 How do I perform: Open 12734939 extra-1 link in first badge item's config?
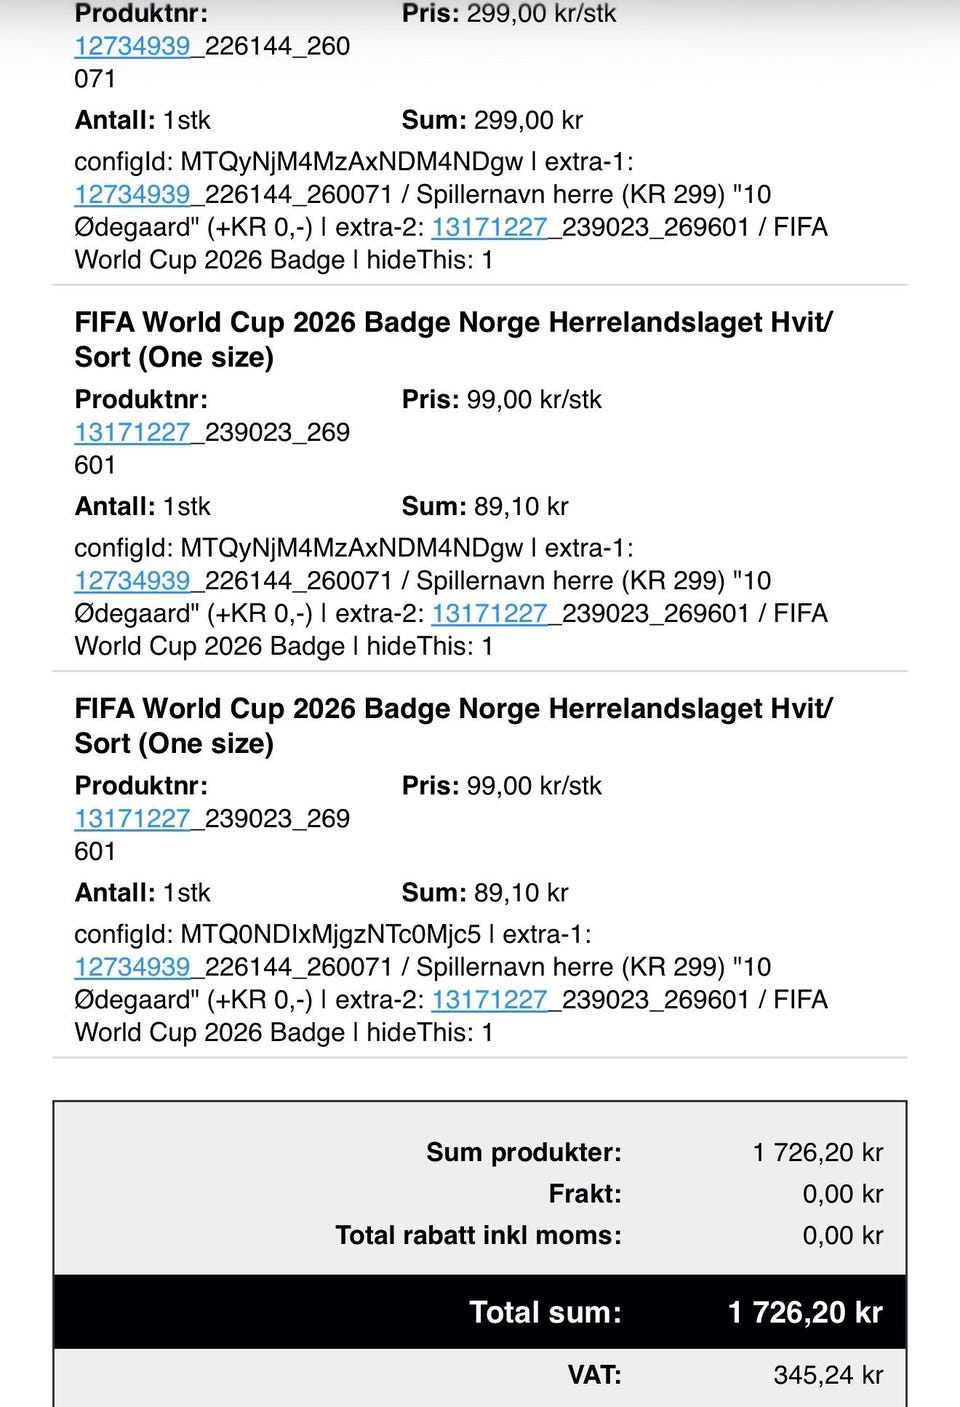pos(132,580)
